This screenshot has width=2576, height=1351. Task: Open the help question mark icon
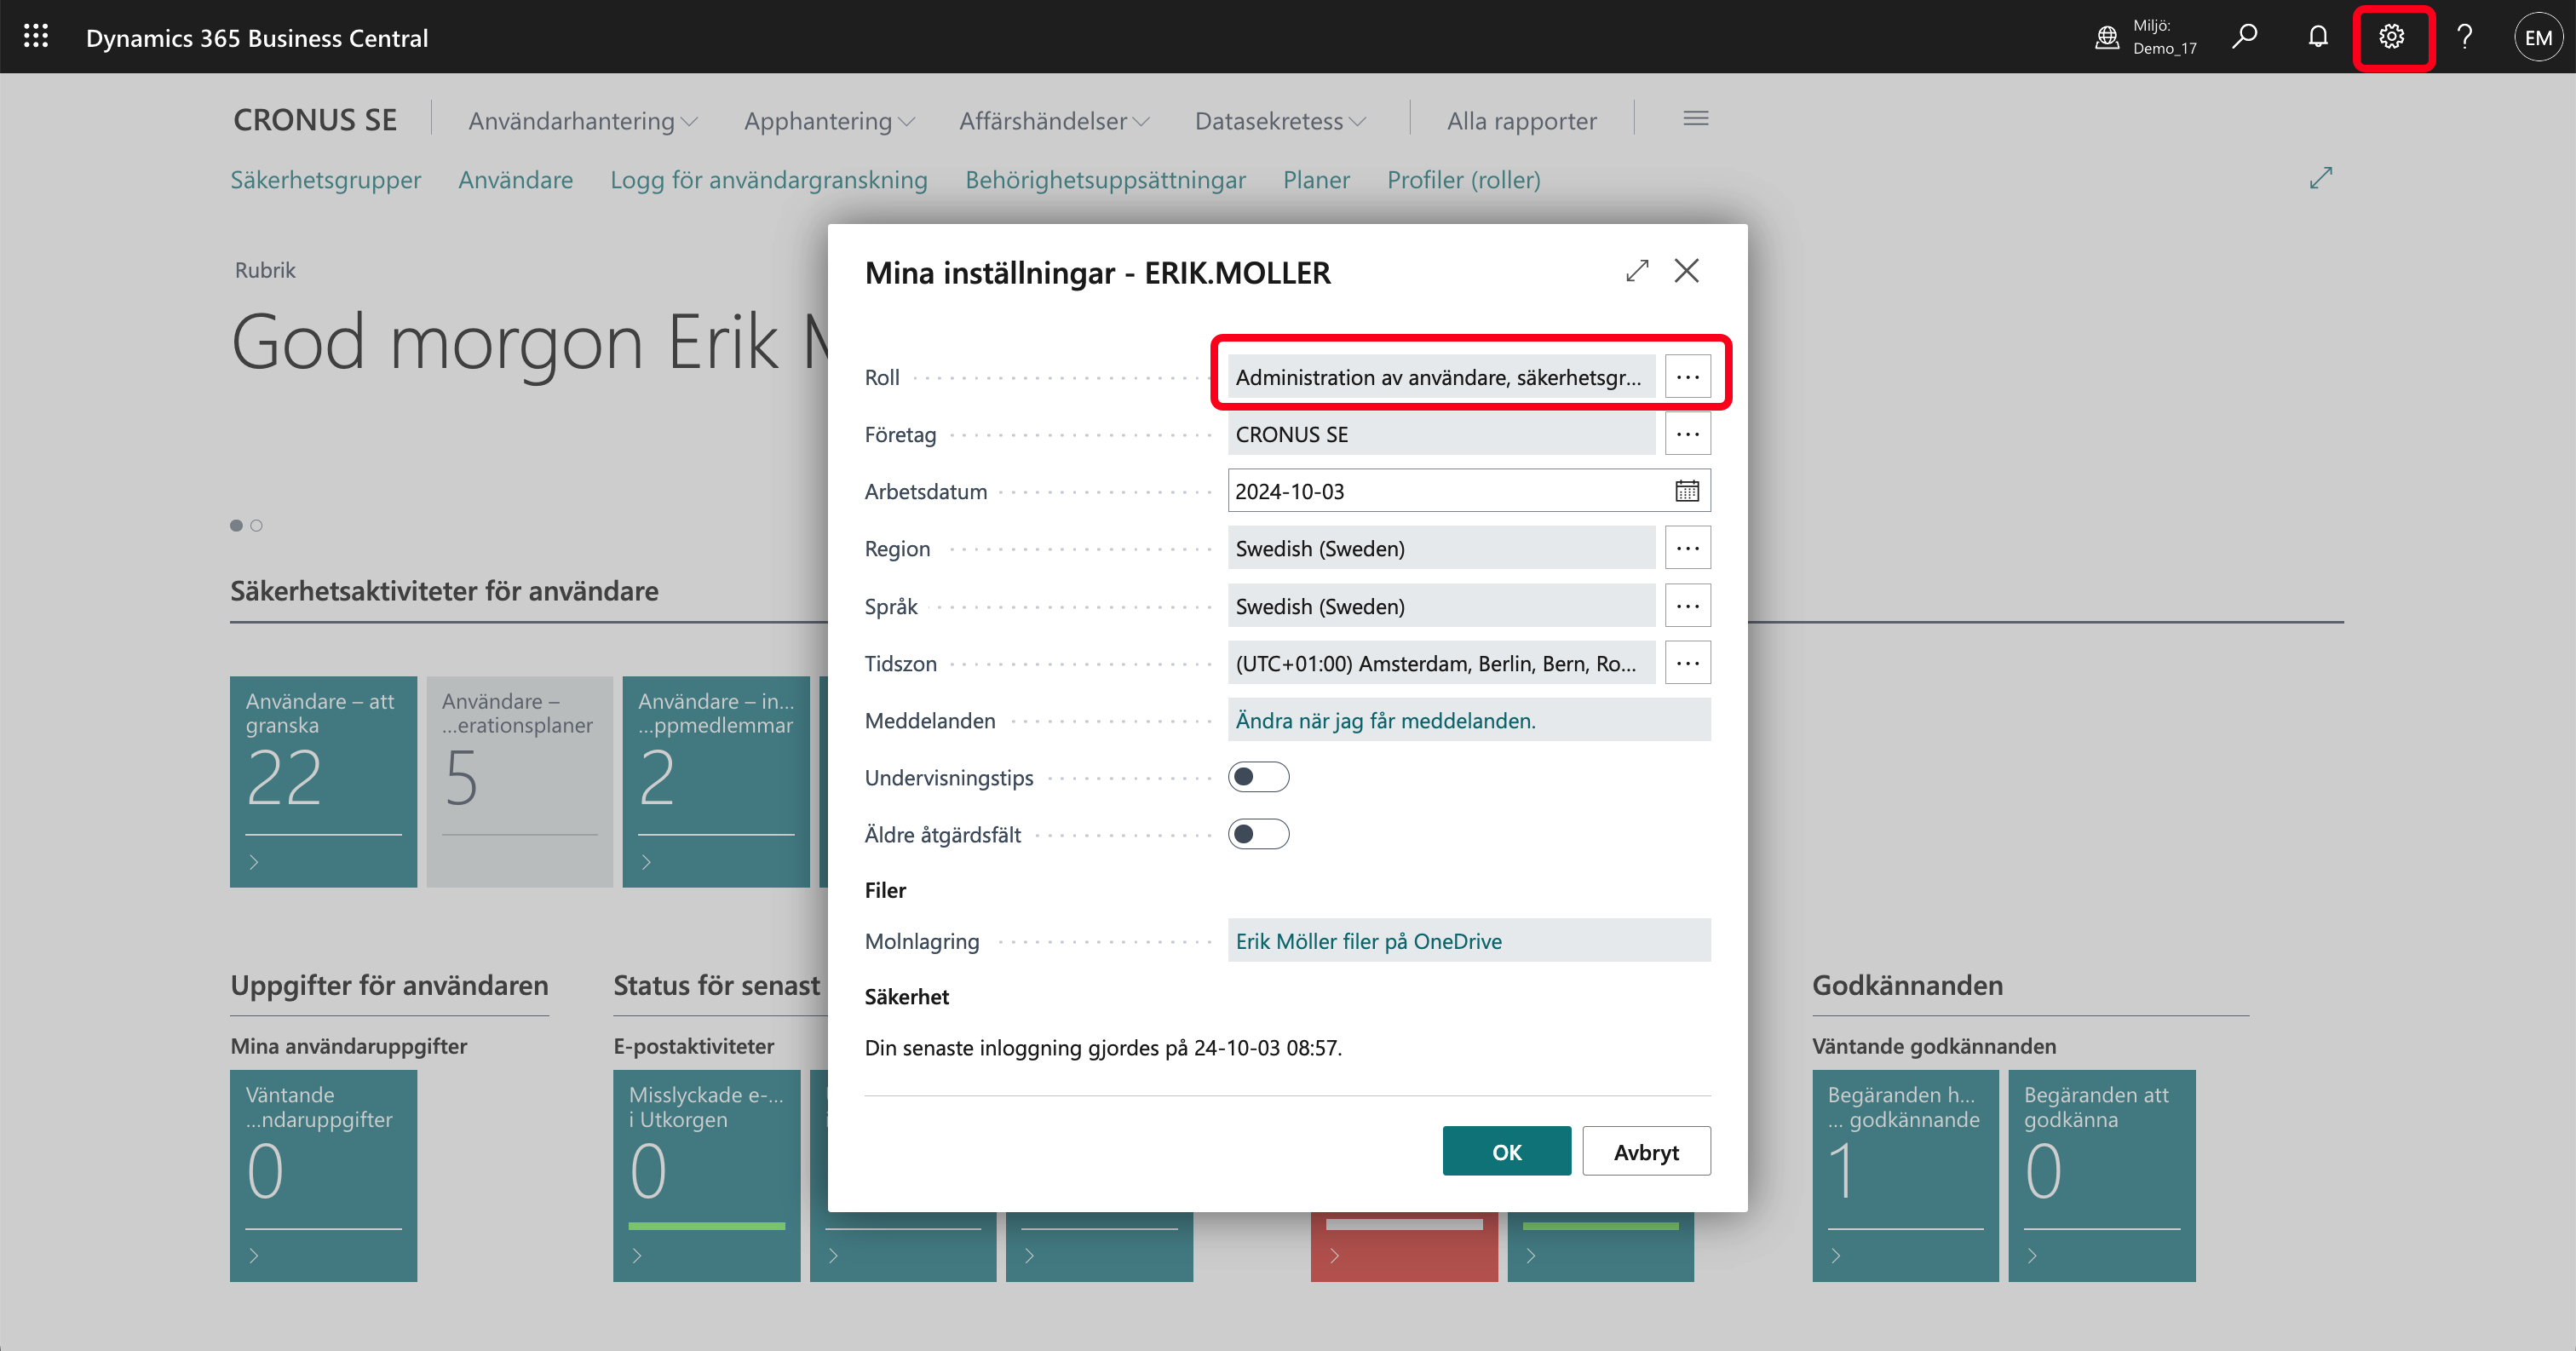pos(2464,37)
